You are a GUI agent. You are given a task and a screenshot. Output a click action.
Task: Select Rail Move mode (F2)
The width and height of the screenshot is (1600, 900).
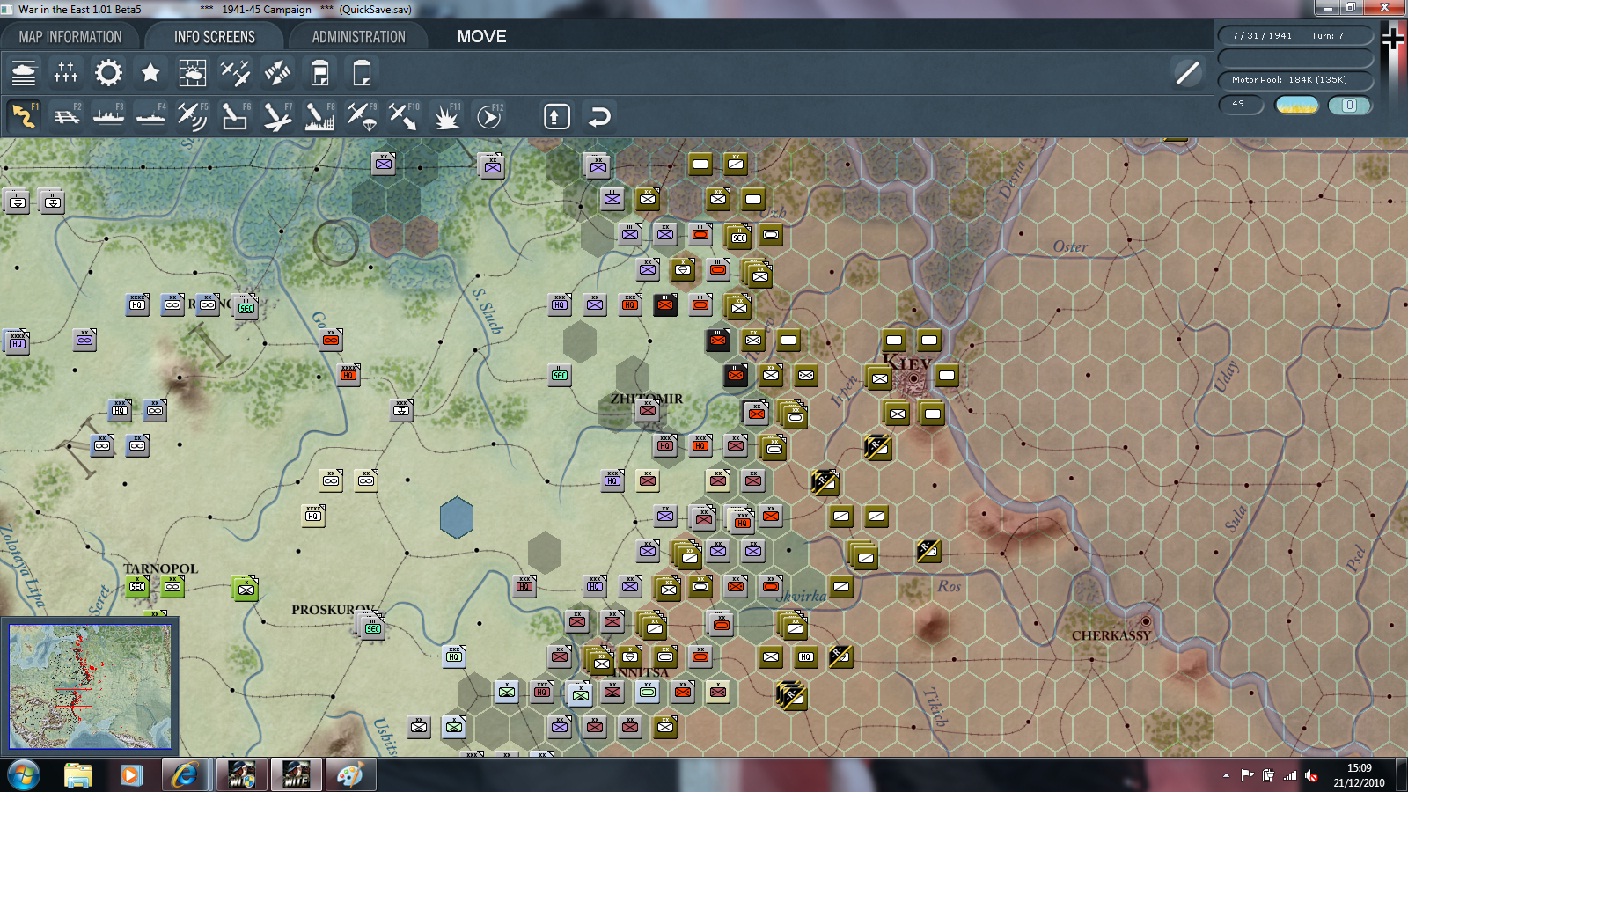(x=66, y=116)
